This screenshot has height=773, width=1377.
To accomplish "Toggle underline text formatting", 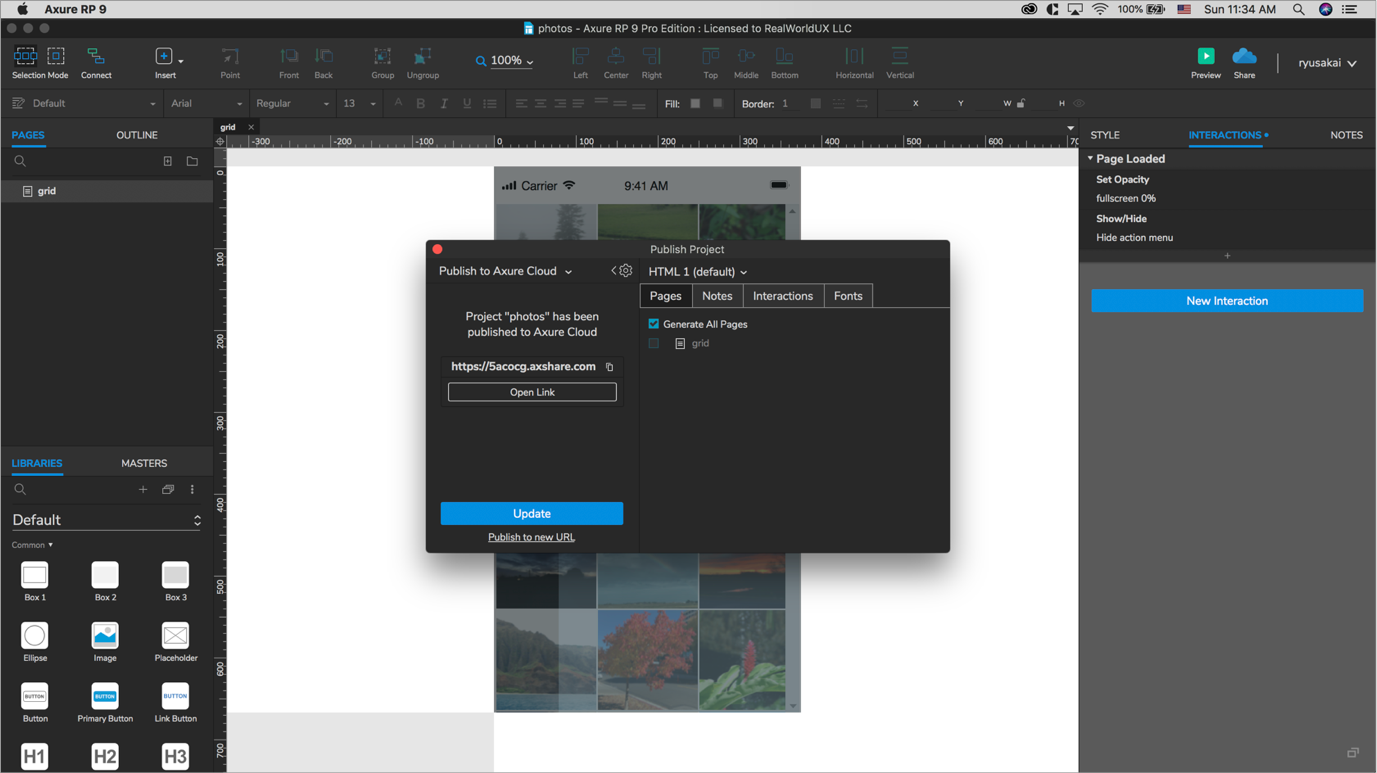I will pyautogui.click(x=467, y=104).
